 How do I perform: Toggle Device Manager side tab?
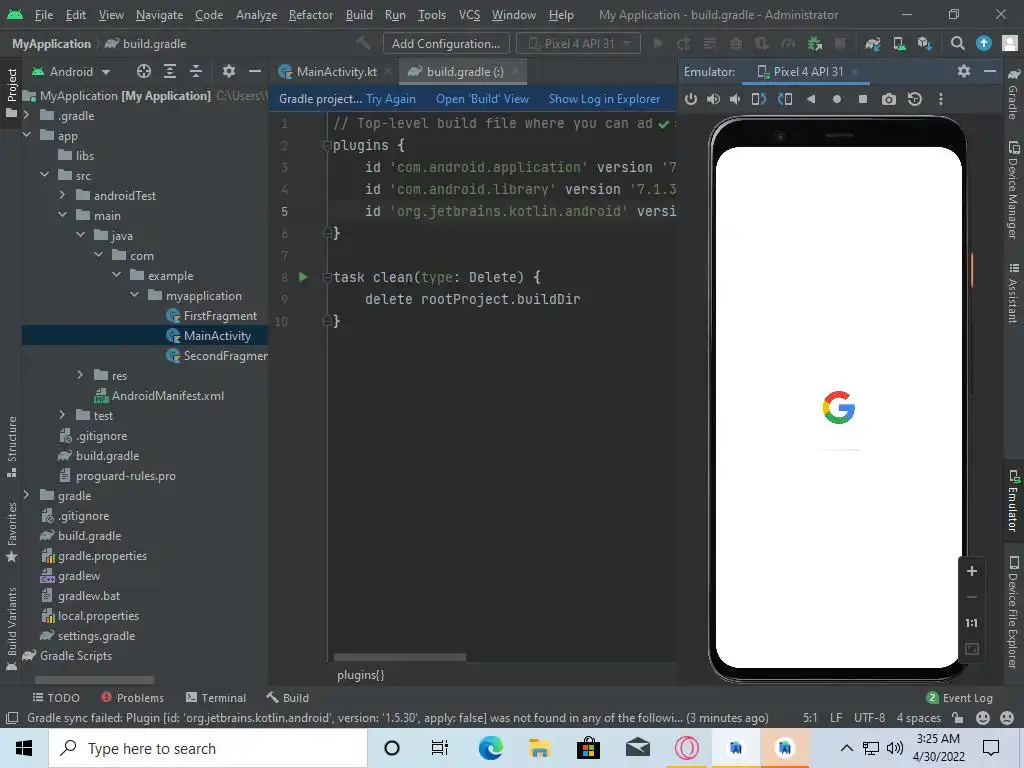click(1013, 189)
